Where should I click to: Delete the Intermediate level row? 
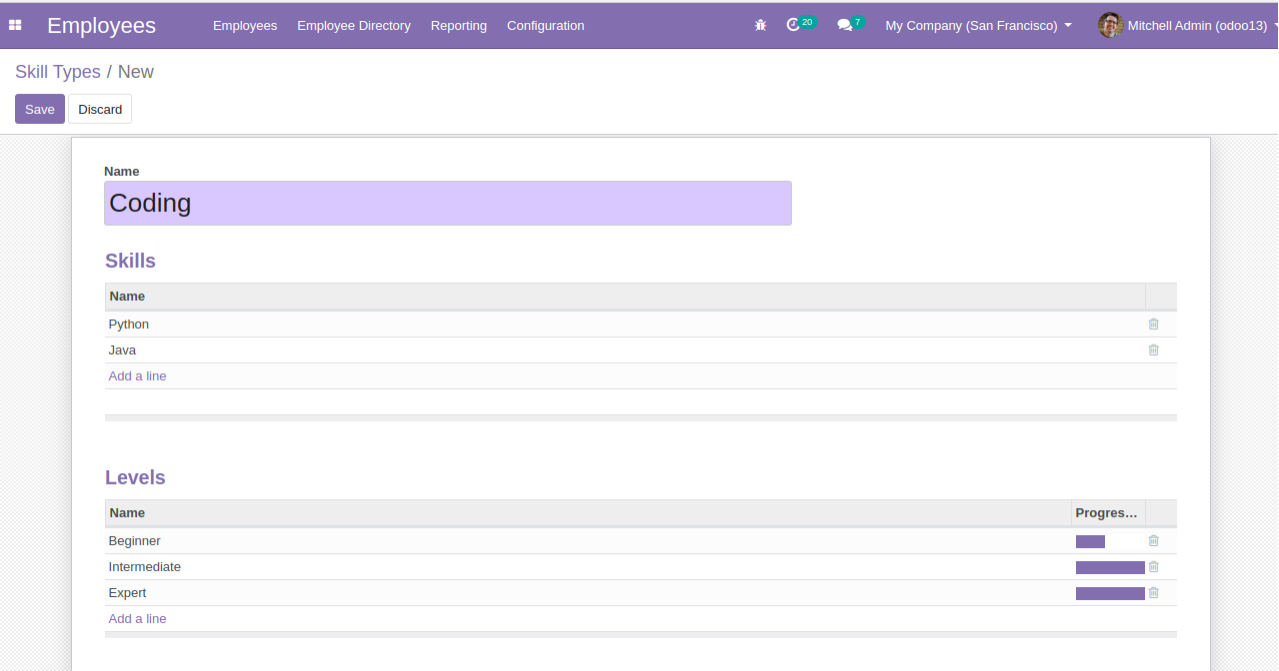pos(1153,567)
